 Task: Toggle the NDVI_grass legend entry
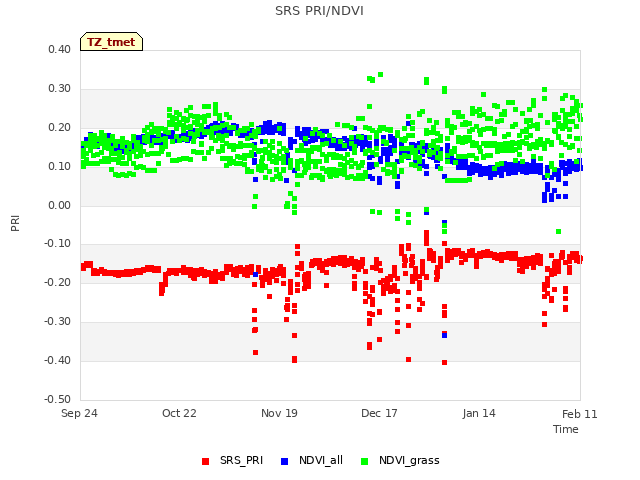[x=400, y=460]
